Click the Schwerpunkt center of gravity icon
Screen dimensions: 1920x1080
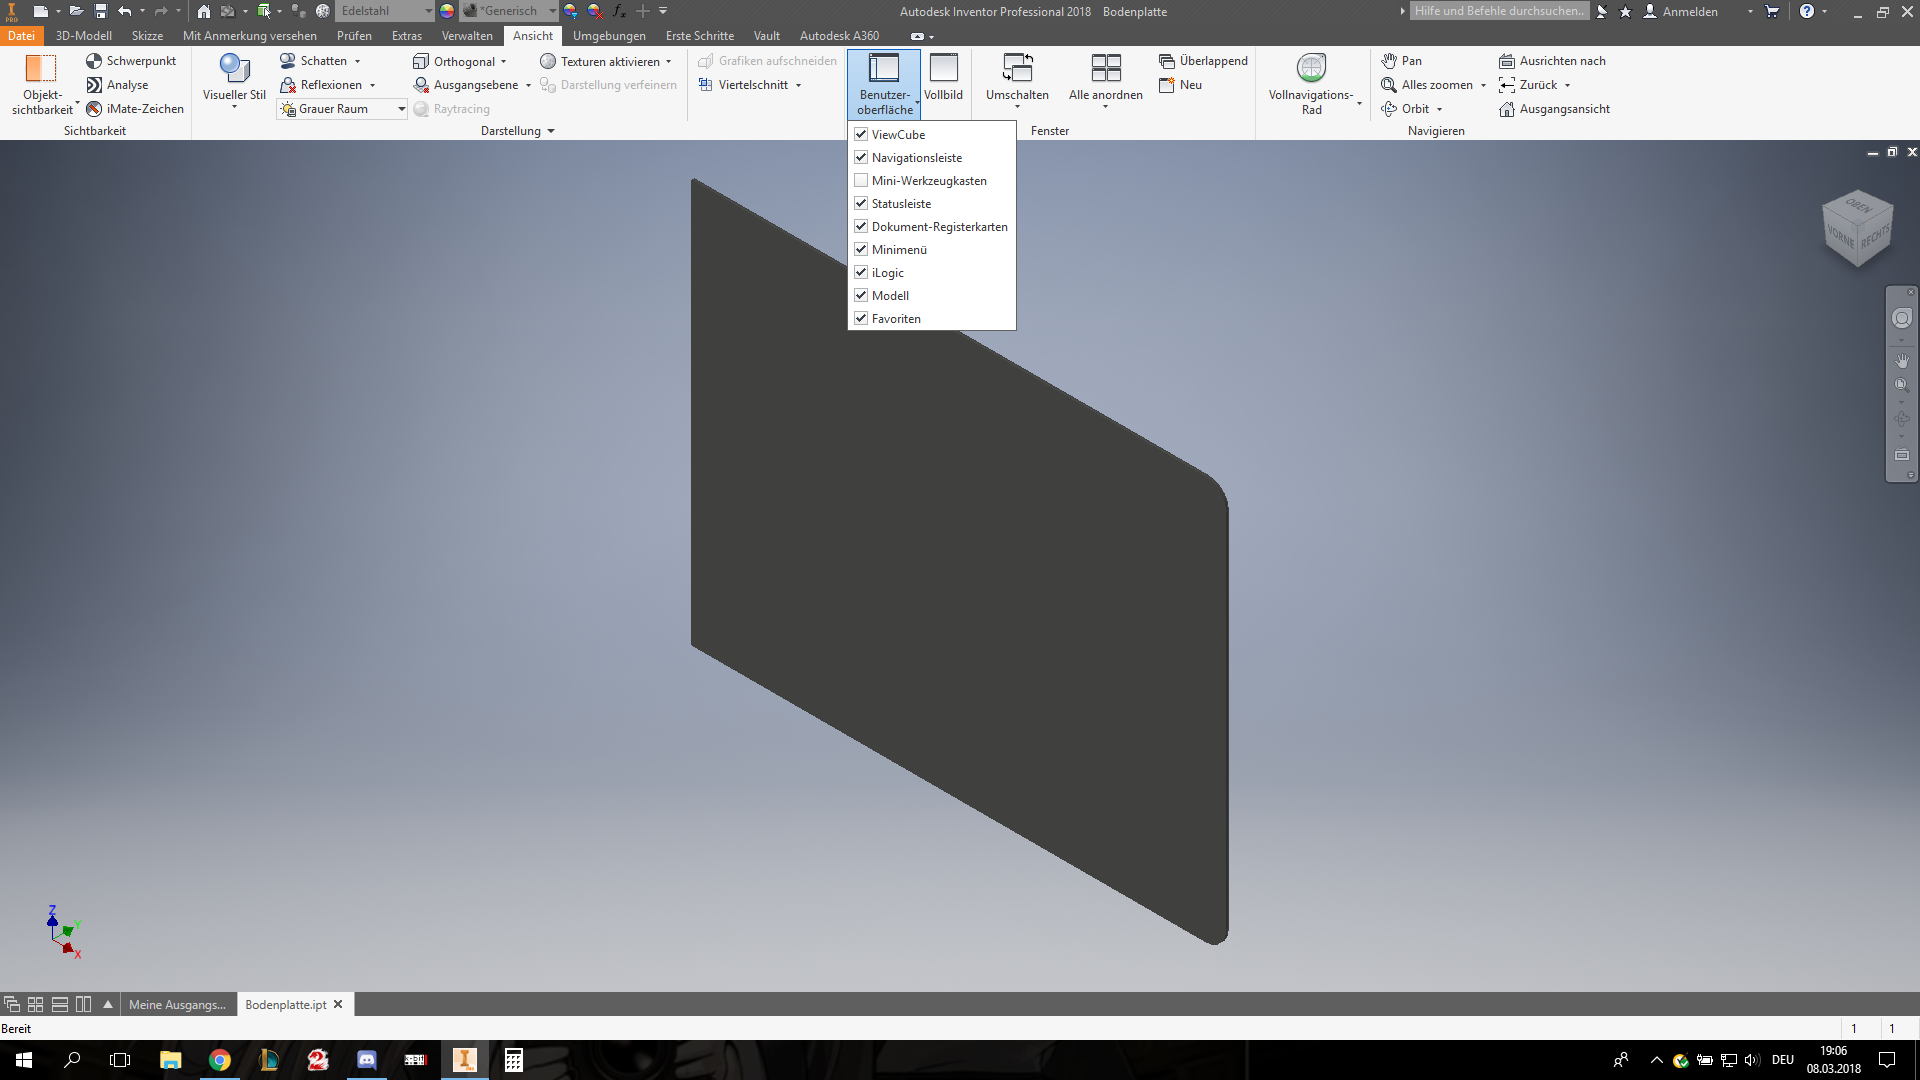(94, 61)
